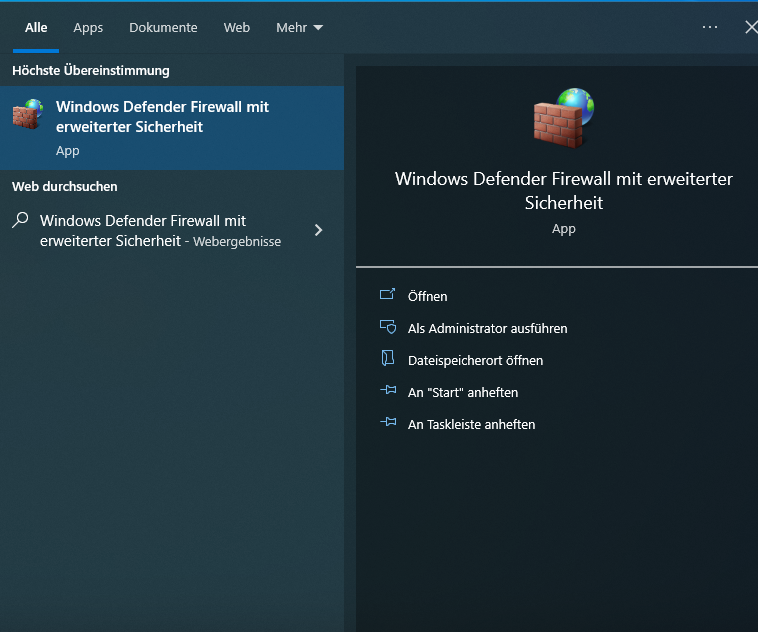
Task: Click the app title in the preview pane
Action: pos(563,190)
